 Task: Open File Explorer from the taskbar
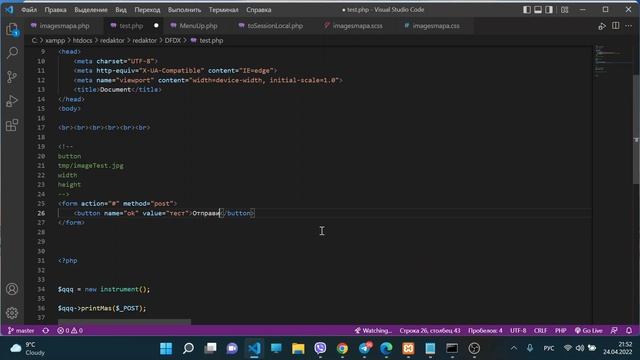click(298, 348)
